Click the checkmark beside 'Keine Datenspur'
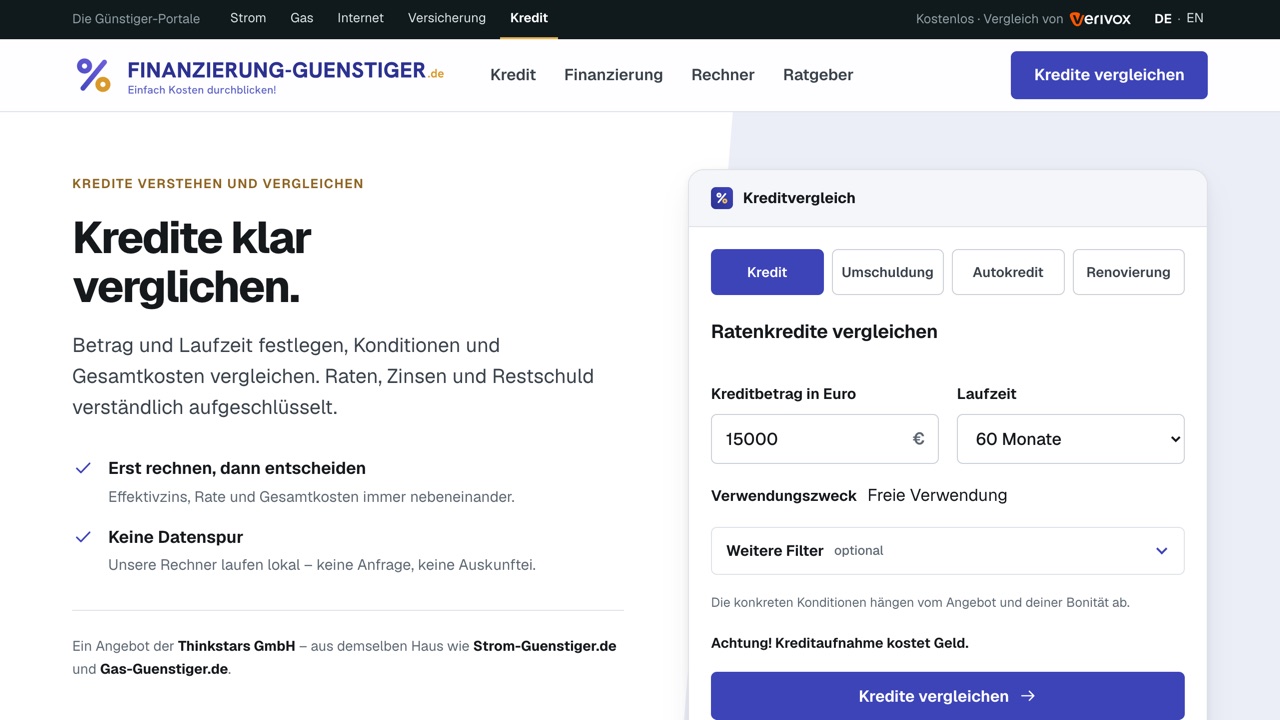1280x720 pixels. click(x=83, y=537)
